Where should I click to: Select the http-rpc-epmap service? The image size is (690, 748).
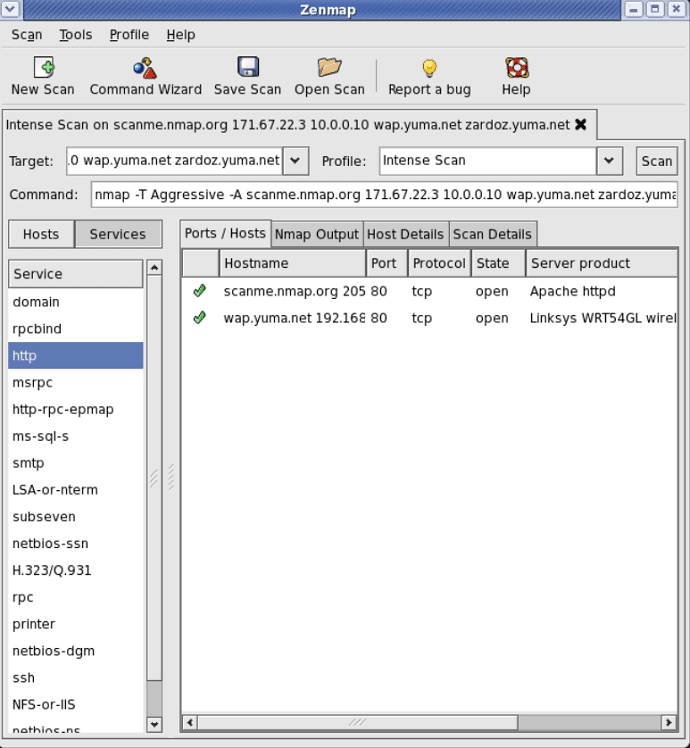[75, 409]
